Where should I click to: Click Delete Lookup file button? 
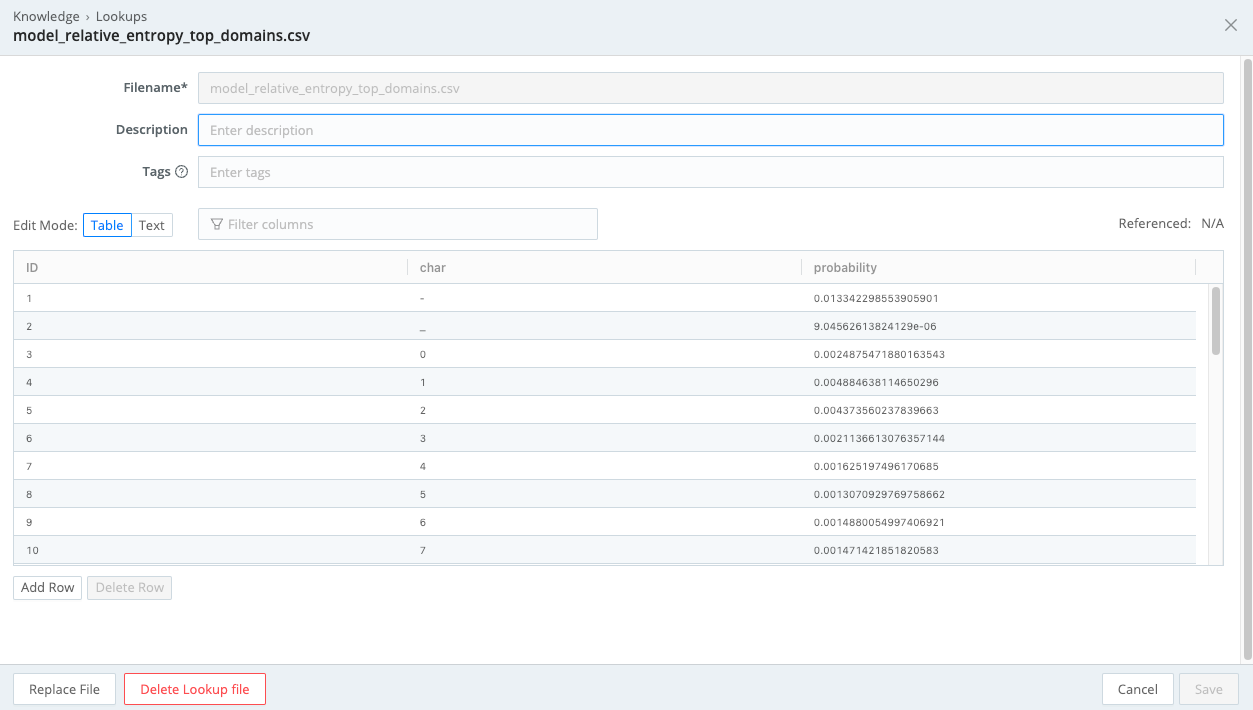[x=194, y=689]
